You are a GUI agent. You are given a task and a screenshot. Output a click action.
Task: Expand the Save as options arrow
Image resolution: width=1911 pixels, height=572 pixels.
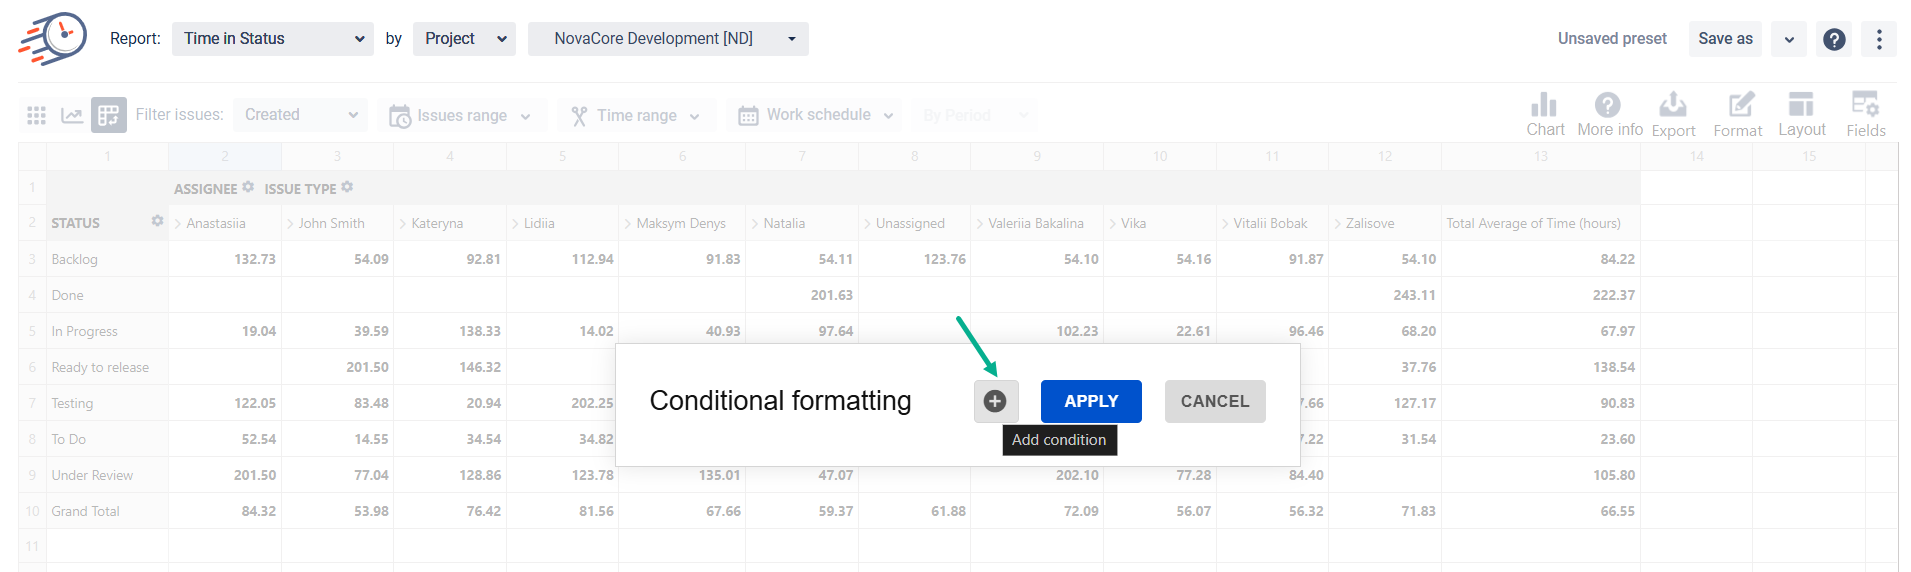(x=1789, y=39)
